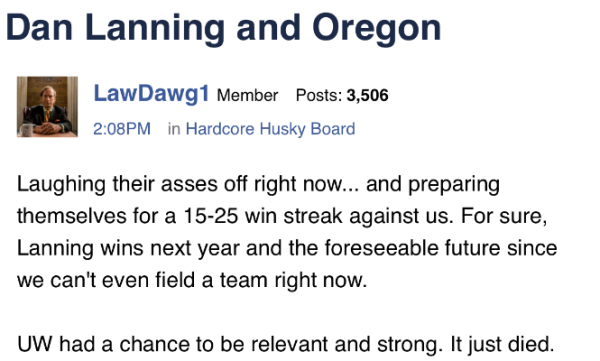Viewport: 600px width, 361px height.
Task: Click the "in" text before the board name
Action: (x=174, y=129)
